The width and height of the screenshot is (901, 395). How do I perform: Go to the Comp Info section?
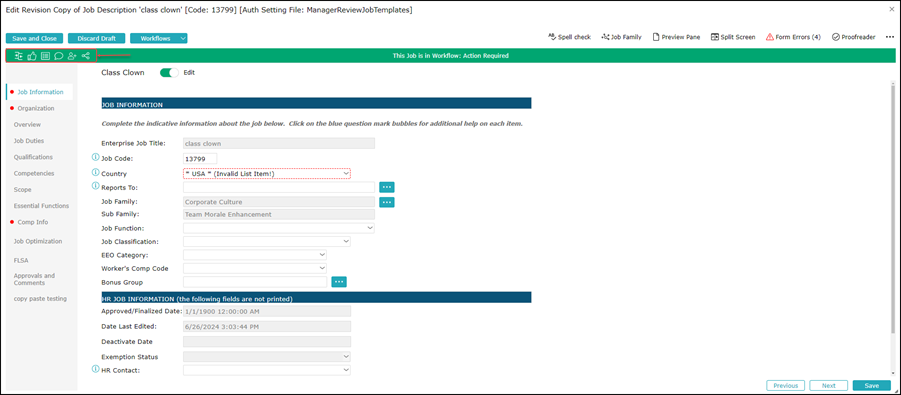(33, 222)
